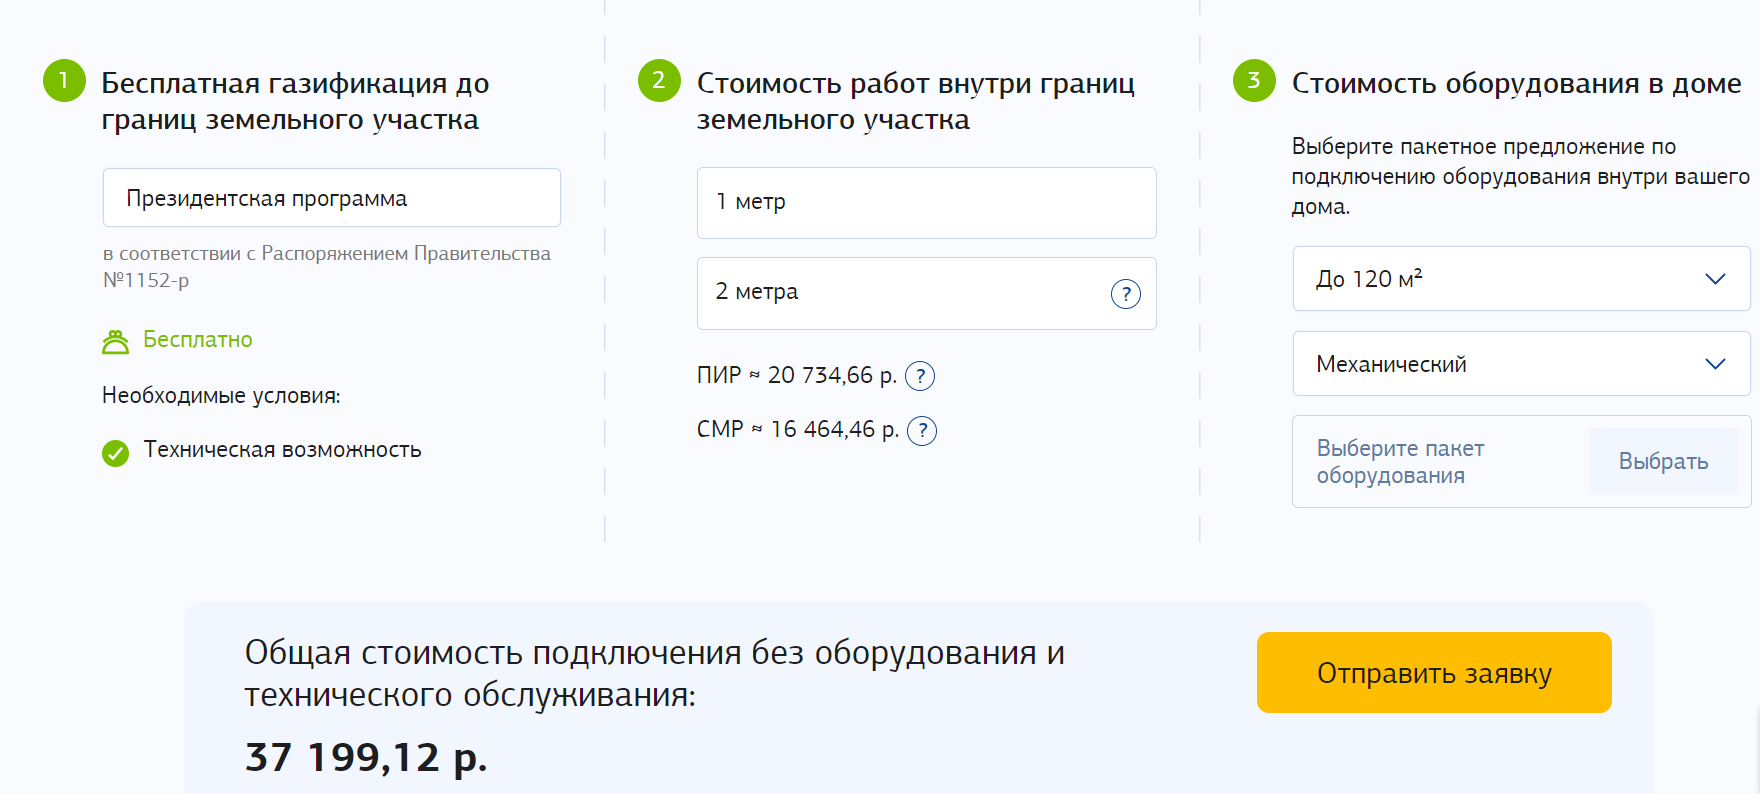Click chevron arrow of Механический dropdown
This screenshot has height=794, width=1760.
[1715, 364]
